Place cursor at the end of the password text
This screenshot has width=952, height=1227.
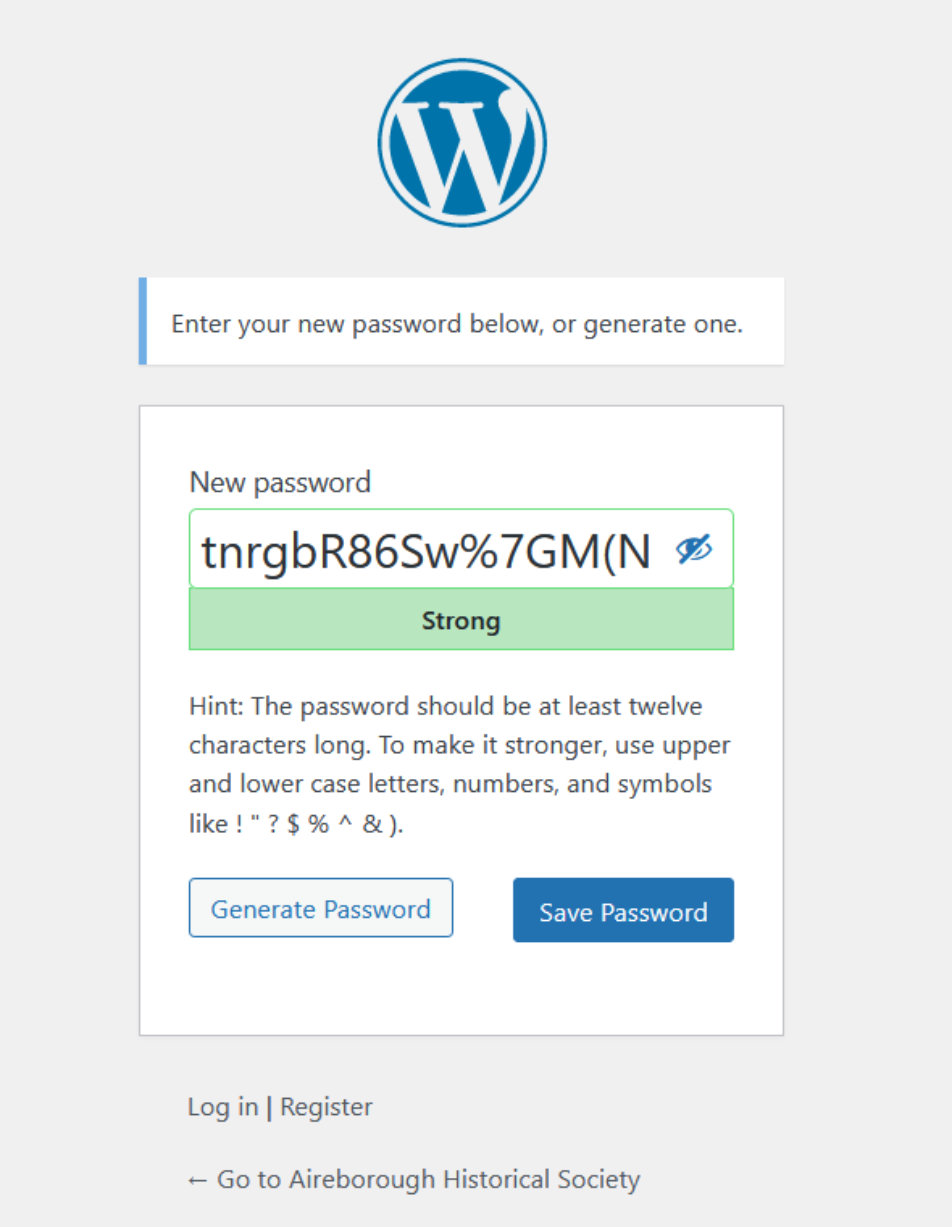653,550
